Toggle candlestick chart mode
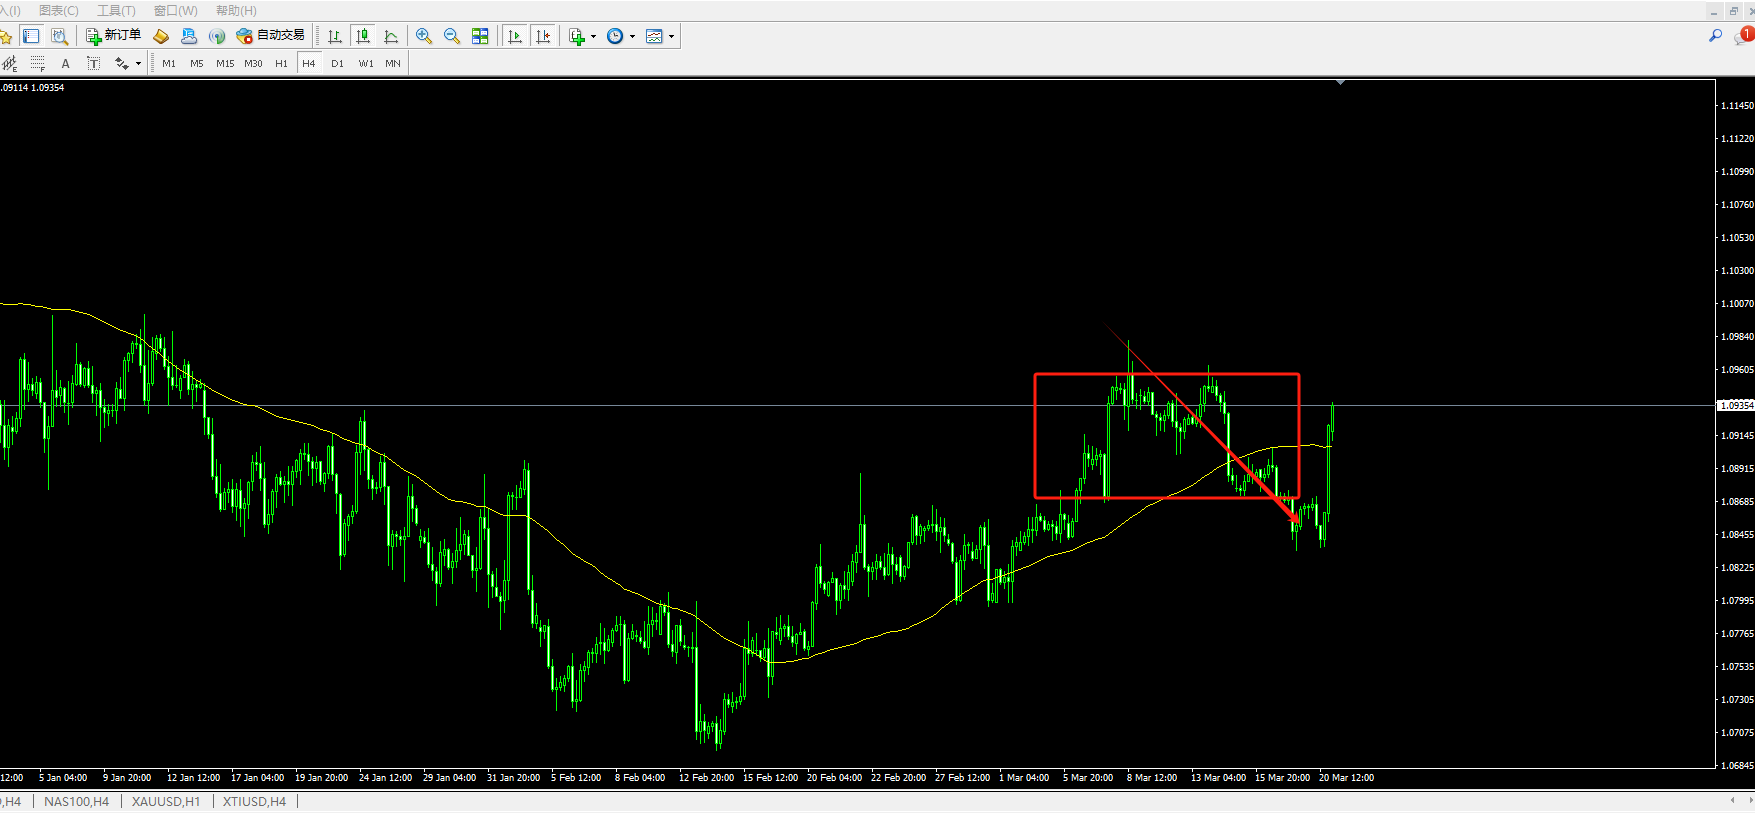 tap(363, 36)
